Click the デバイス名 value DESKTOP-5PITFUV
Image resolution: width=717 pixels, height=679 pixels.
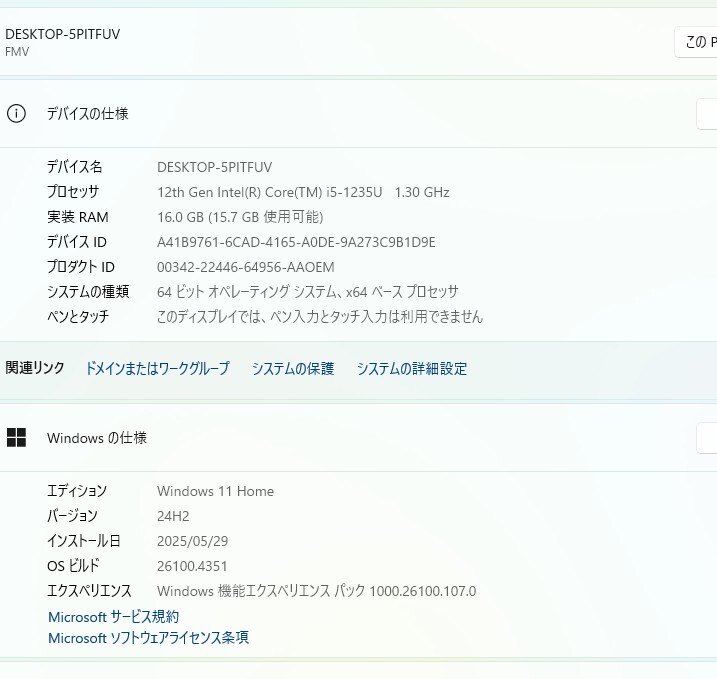click(214, 167)
